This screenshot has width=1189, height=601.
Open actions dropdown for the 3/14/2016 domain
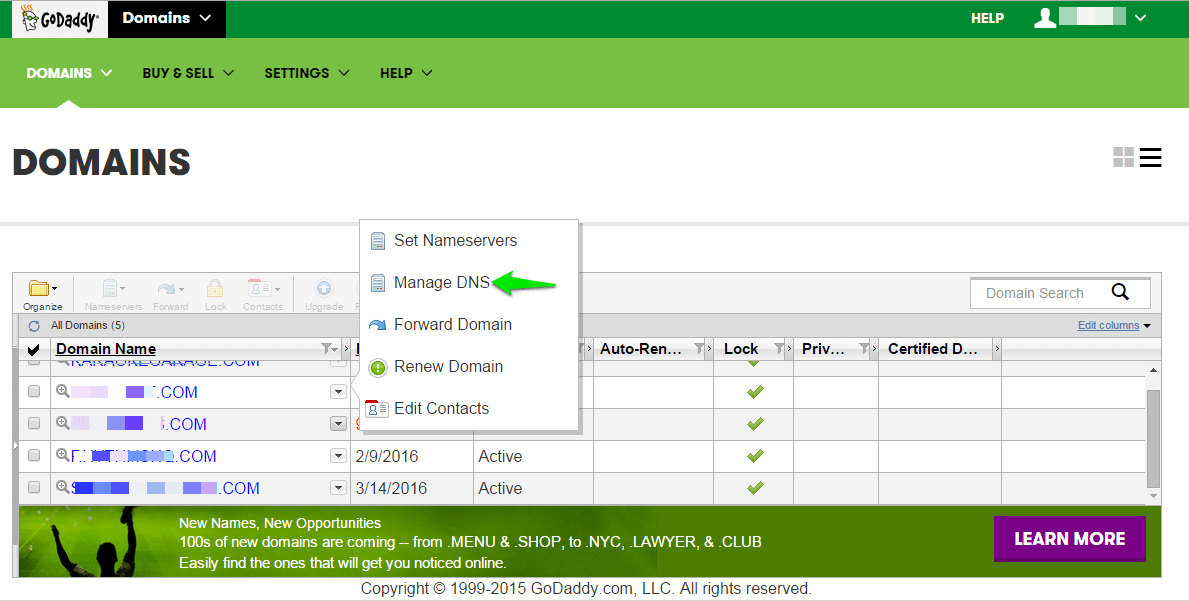point(339,487)
